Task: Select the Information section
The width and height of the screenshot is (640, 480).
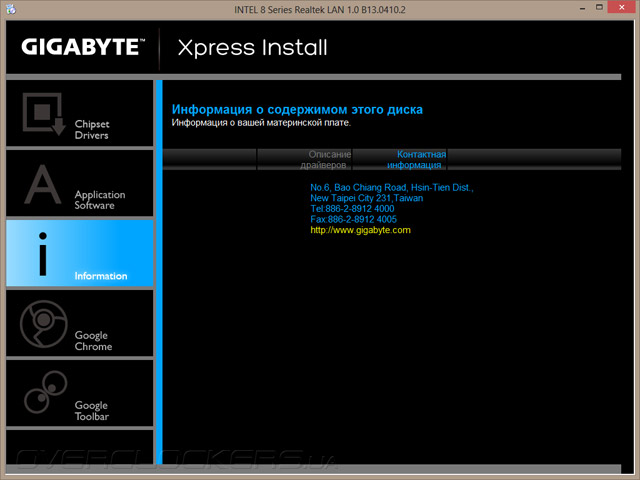Action: (80, 253)
